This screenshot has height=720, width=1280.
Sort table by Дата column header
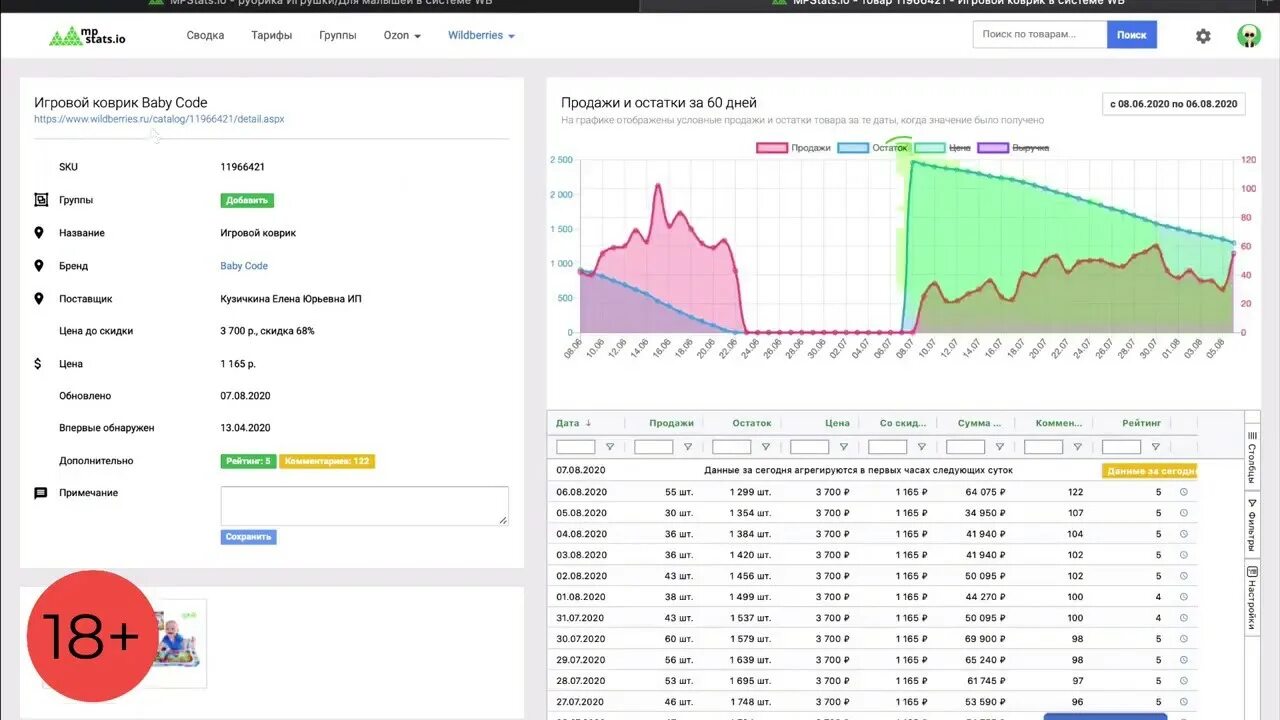click(574, 423)
